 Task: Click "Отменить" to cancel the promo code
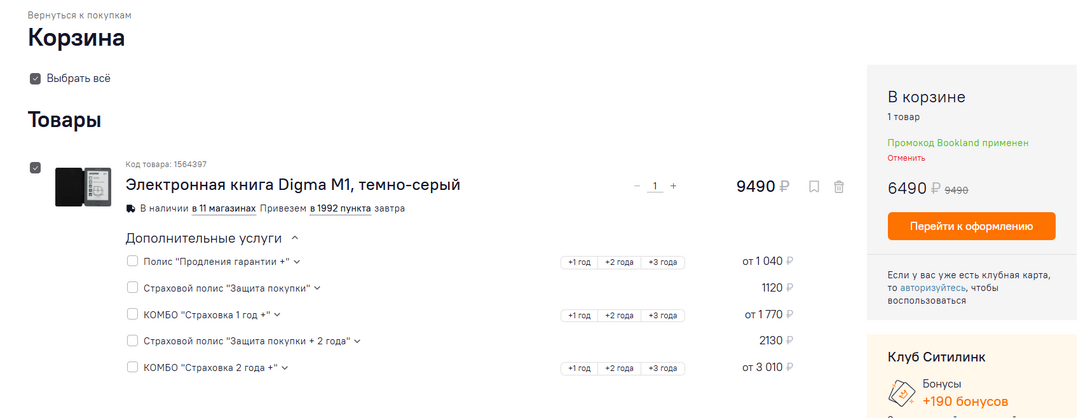(x=906, y=158)
